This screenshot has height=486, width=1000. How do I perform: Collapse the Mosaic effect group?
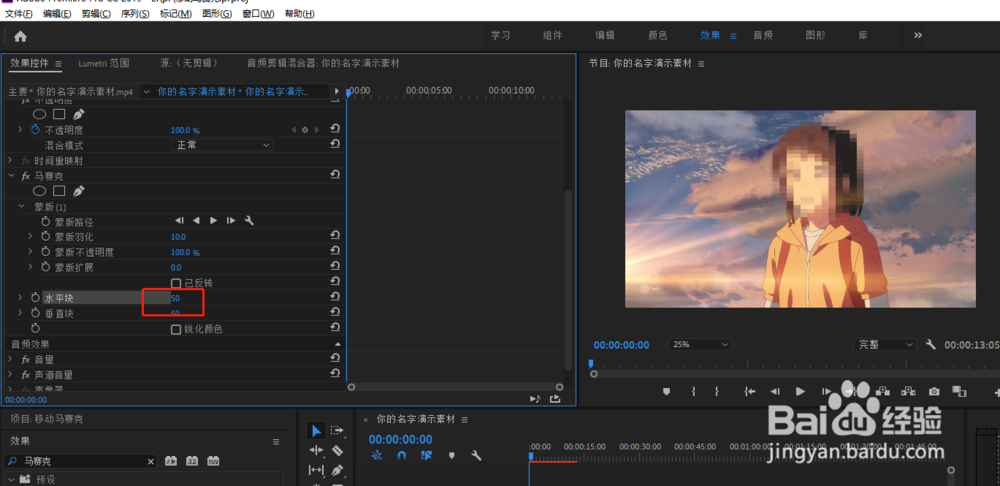(10, 175)
